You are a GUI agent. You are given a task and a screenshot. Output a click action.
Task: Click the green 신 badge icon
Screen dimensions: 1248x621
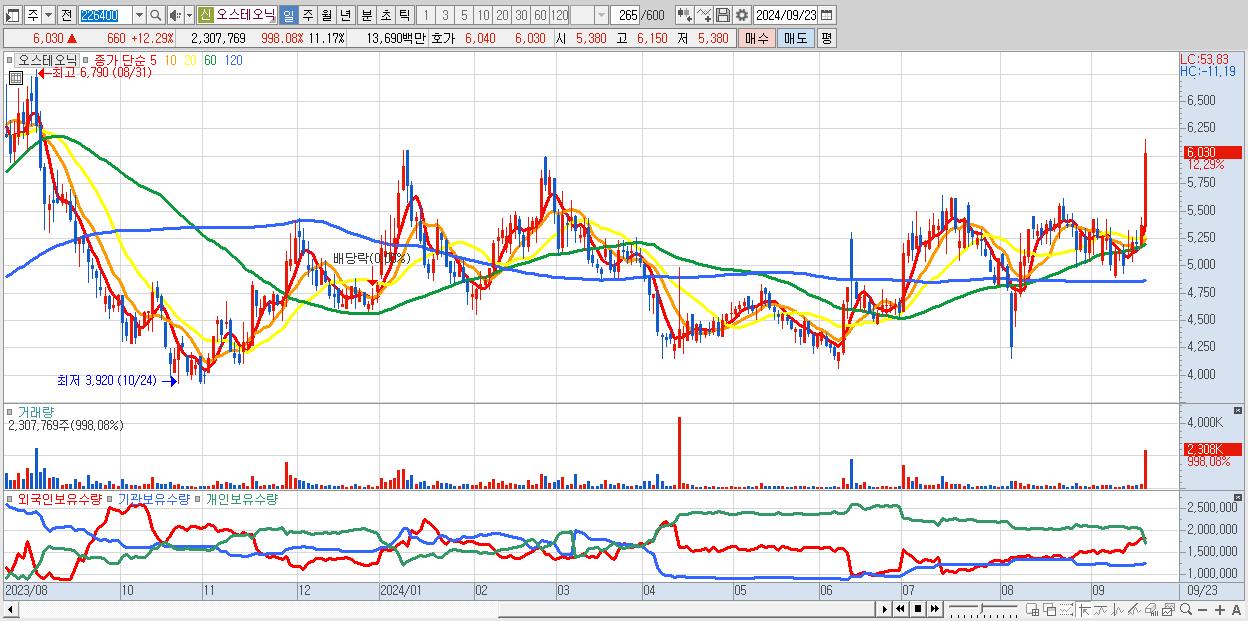pos(205,15)
